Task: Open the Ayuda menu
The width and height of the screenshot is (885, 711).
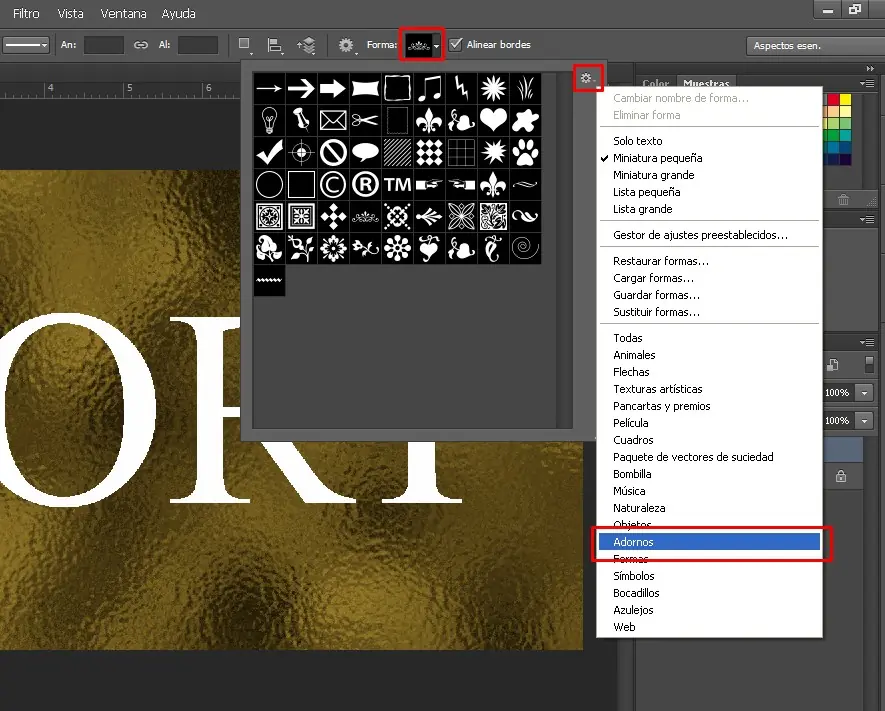Action: click(x=178, y=14)
